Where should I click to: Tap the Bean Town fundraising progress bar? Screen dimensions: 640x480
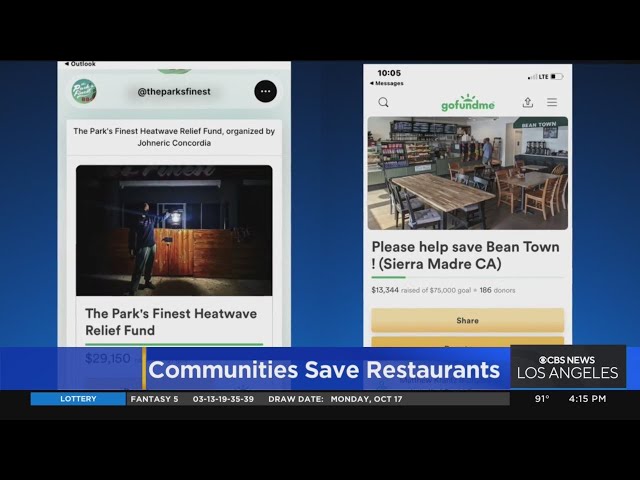pyautogui.click(x=468, y=278)
